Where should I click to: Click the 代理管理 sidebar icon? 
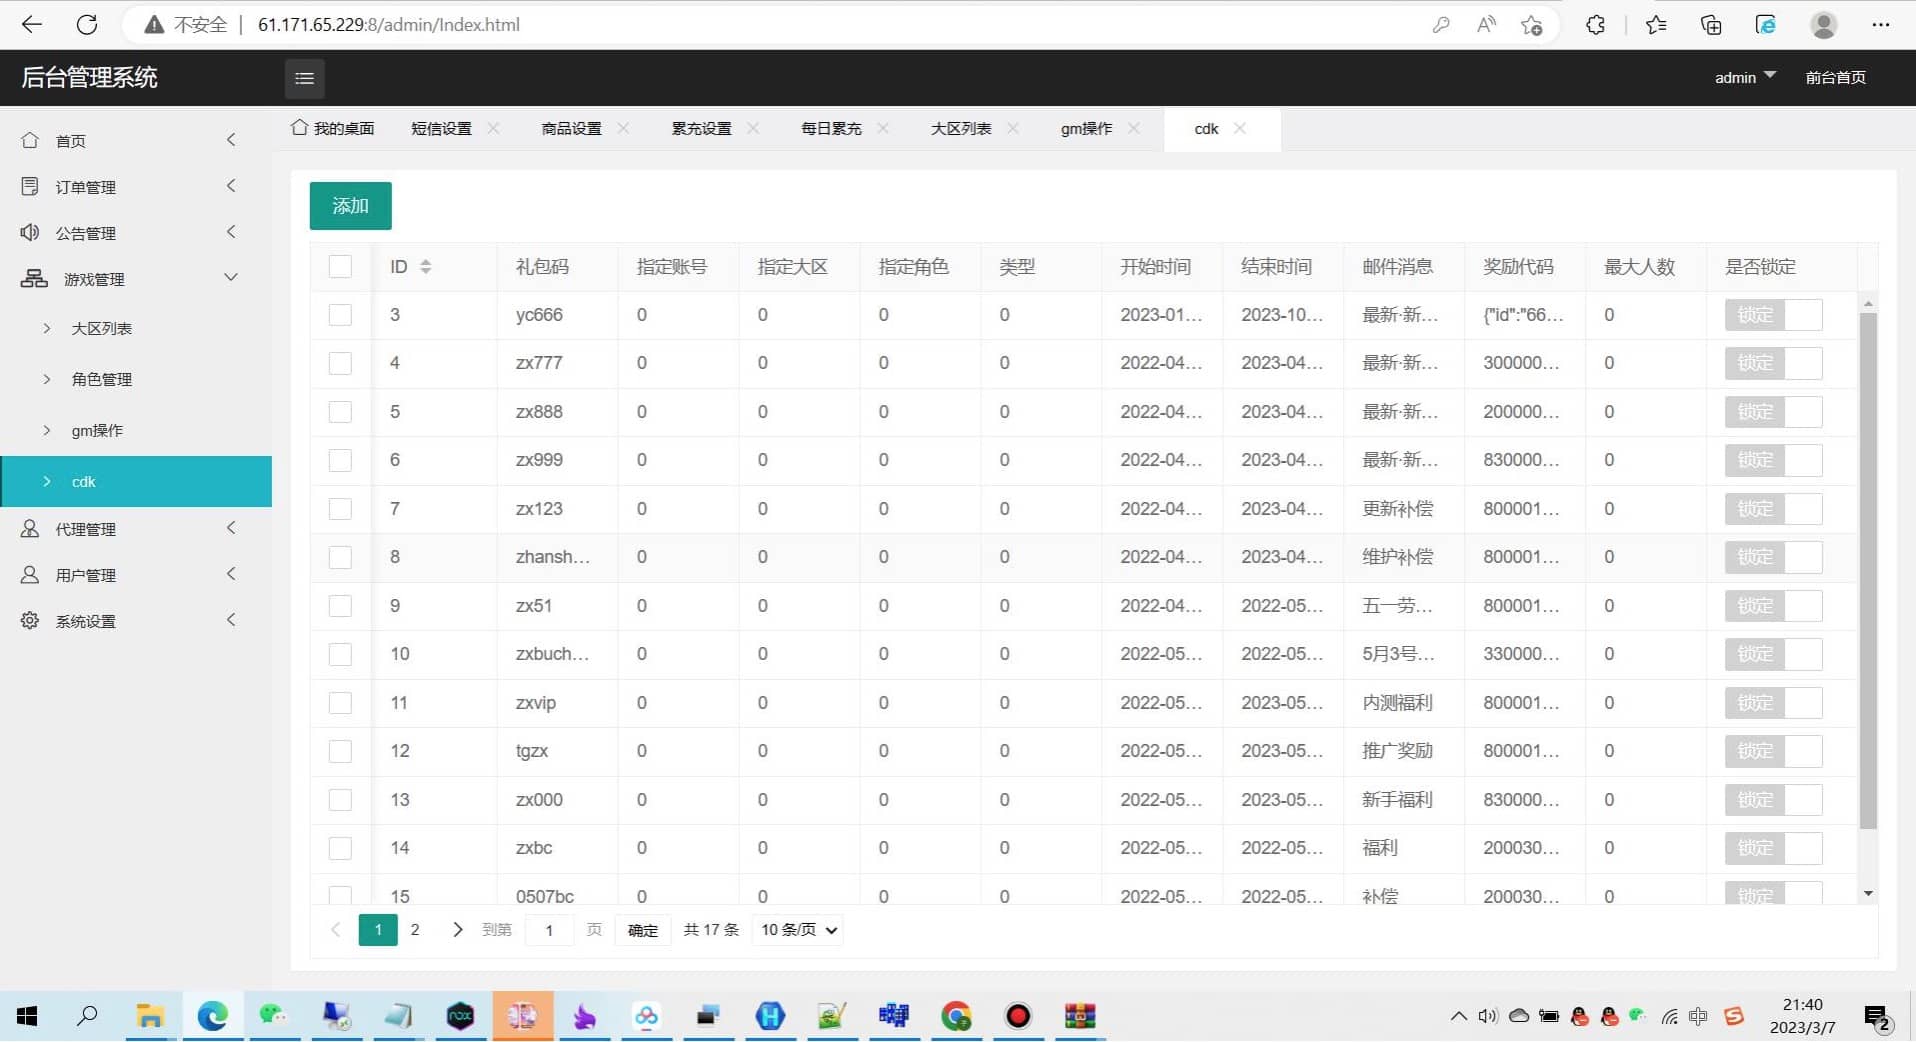pos(28,528)
